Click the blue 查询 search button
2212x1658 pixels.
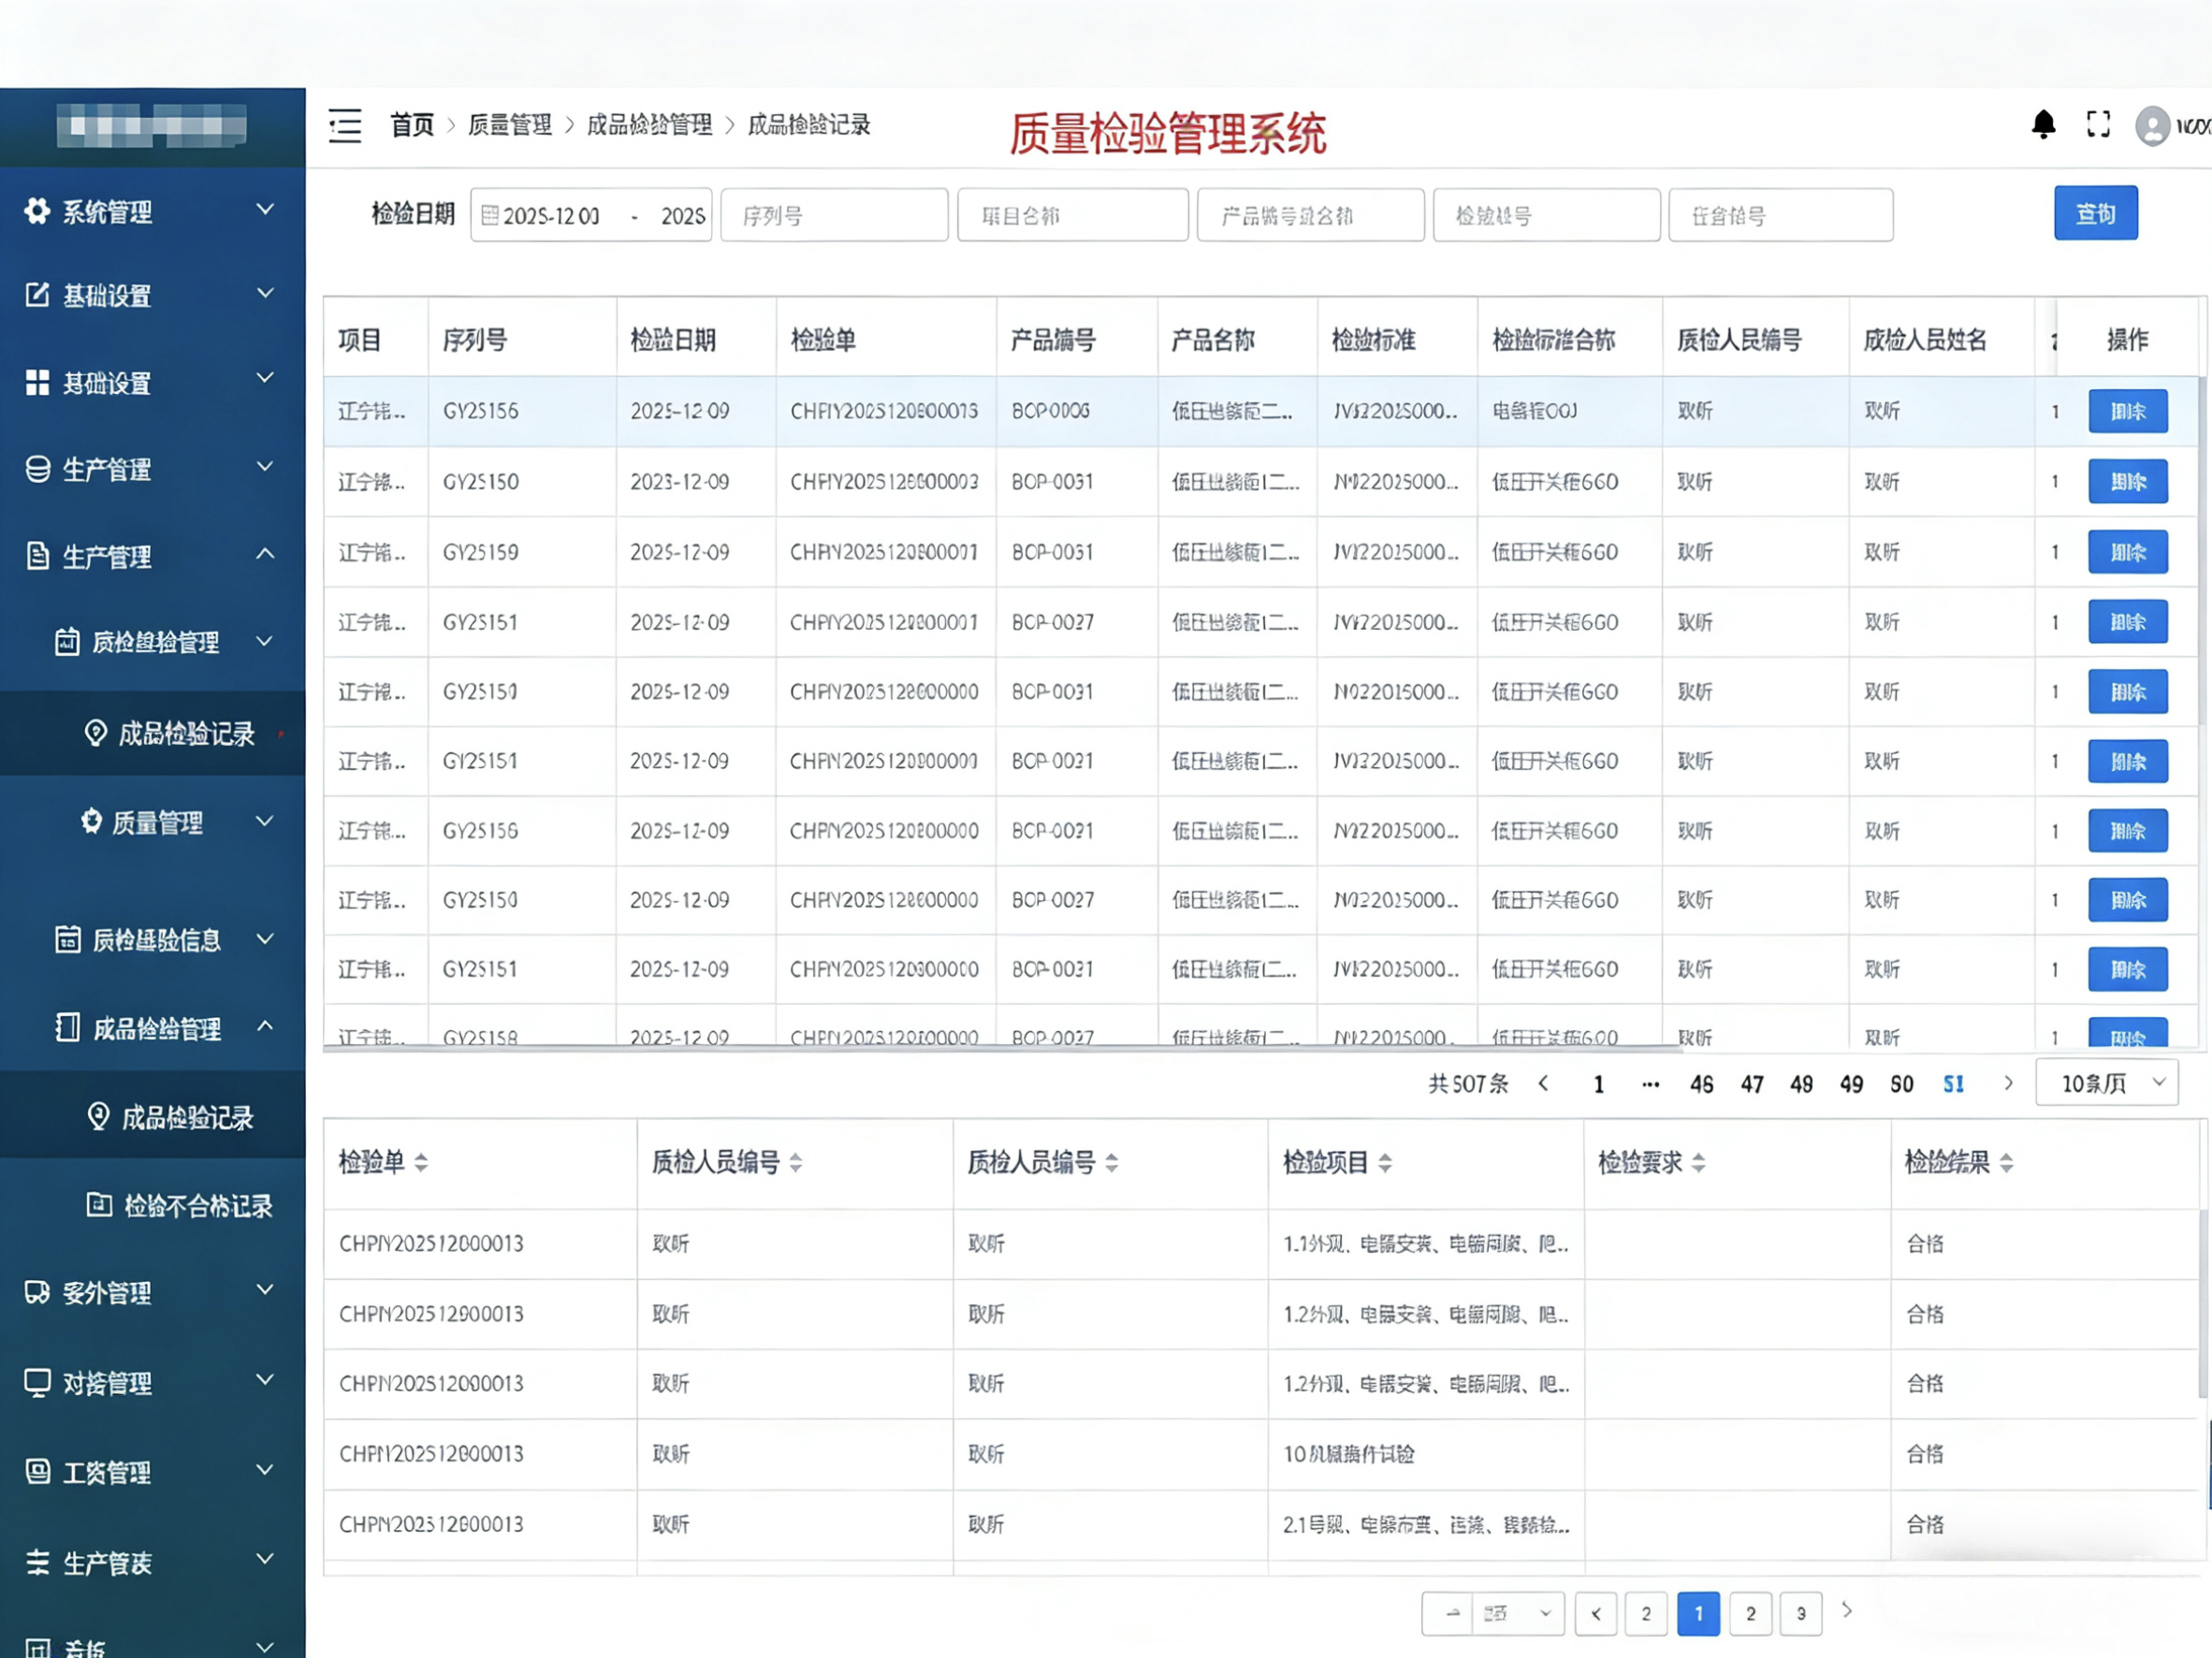coord(2095,213)
